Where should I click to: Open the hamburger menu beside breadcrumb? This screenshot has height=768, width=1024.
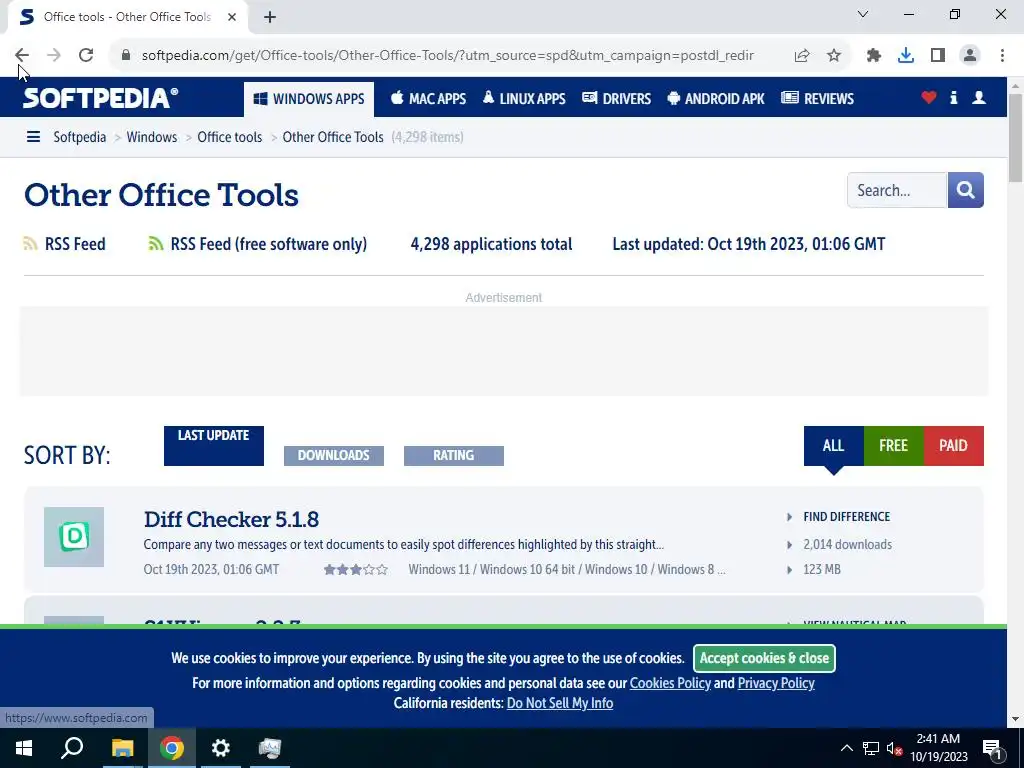[x=33, y=137]
